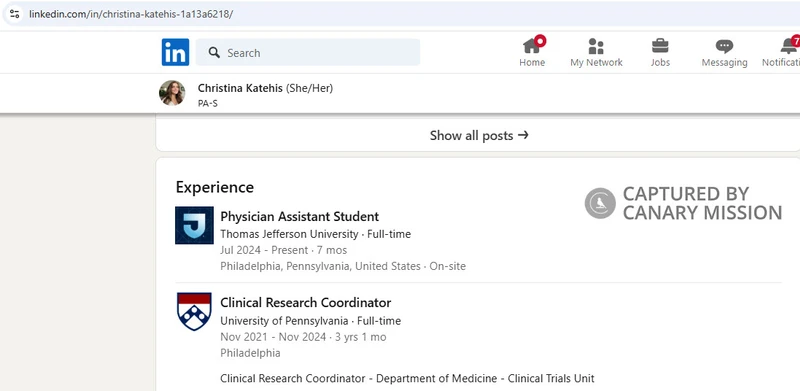Open Thomas Jefferson University company text

click(x=289, y=234)
